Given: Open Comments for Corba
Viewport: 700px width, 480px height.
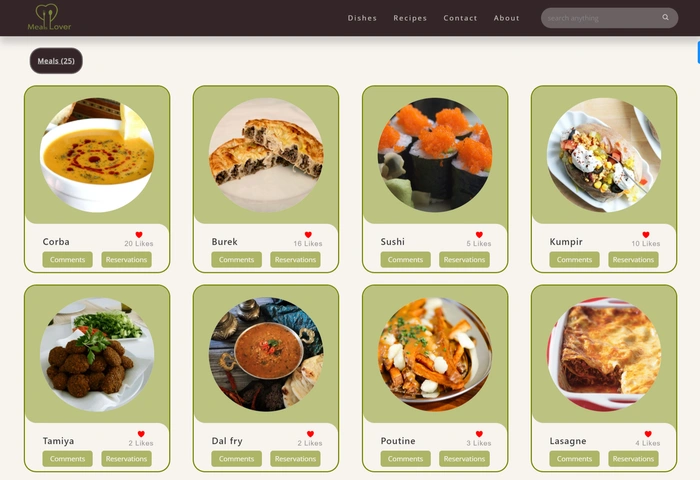Looking at the screenshot, I should pyautogui.click(x=67, y=259).
